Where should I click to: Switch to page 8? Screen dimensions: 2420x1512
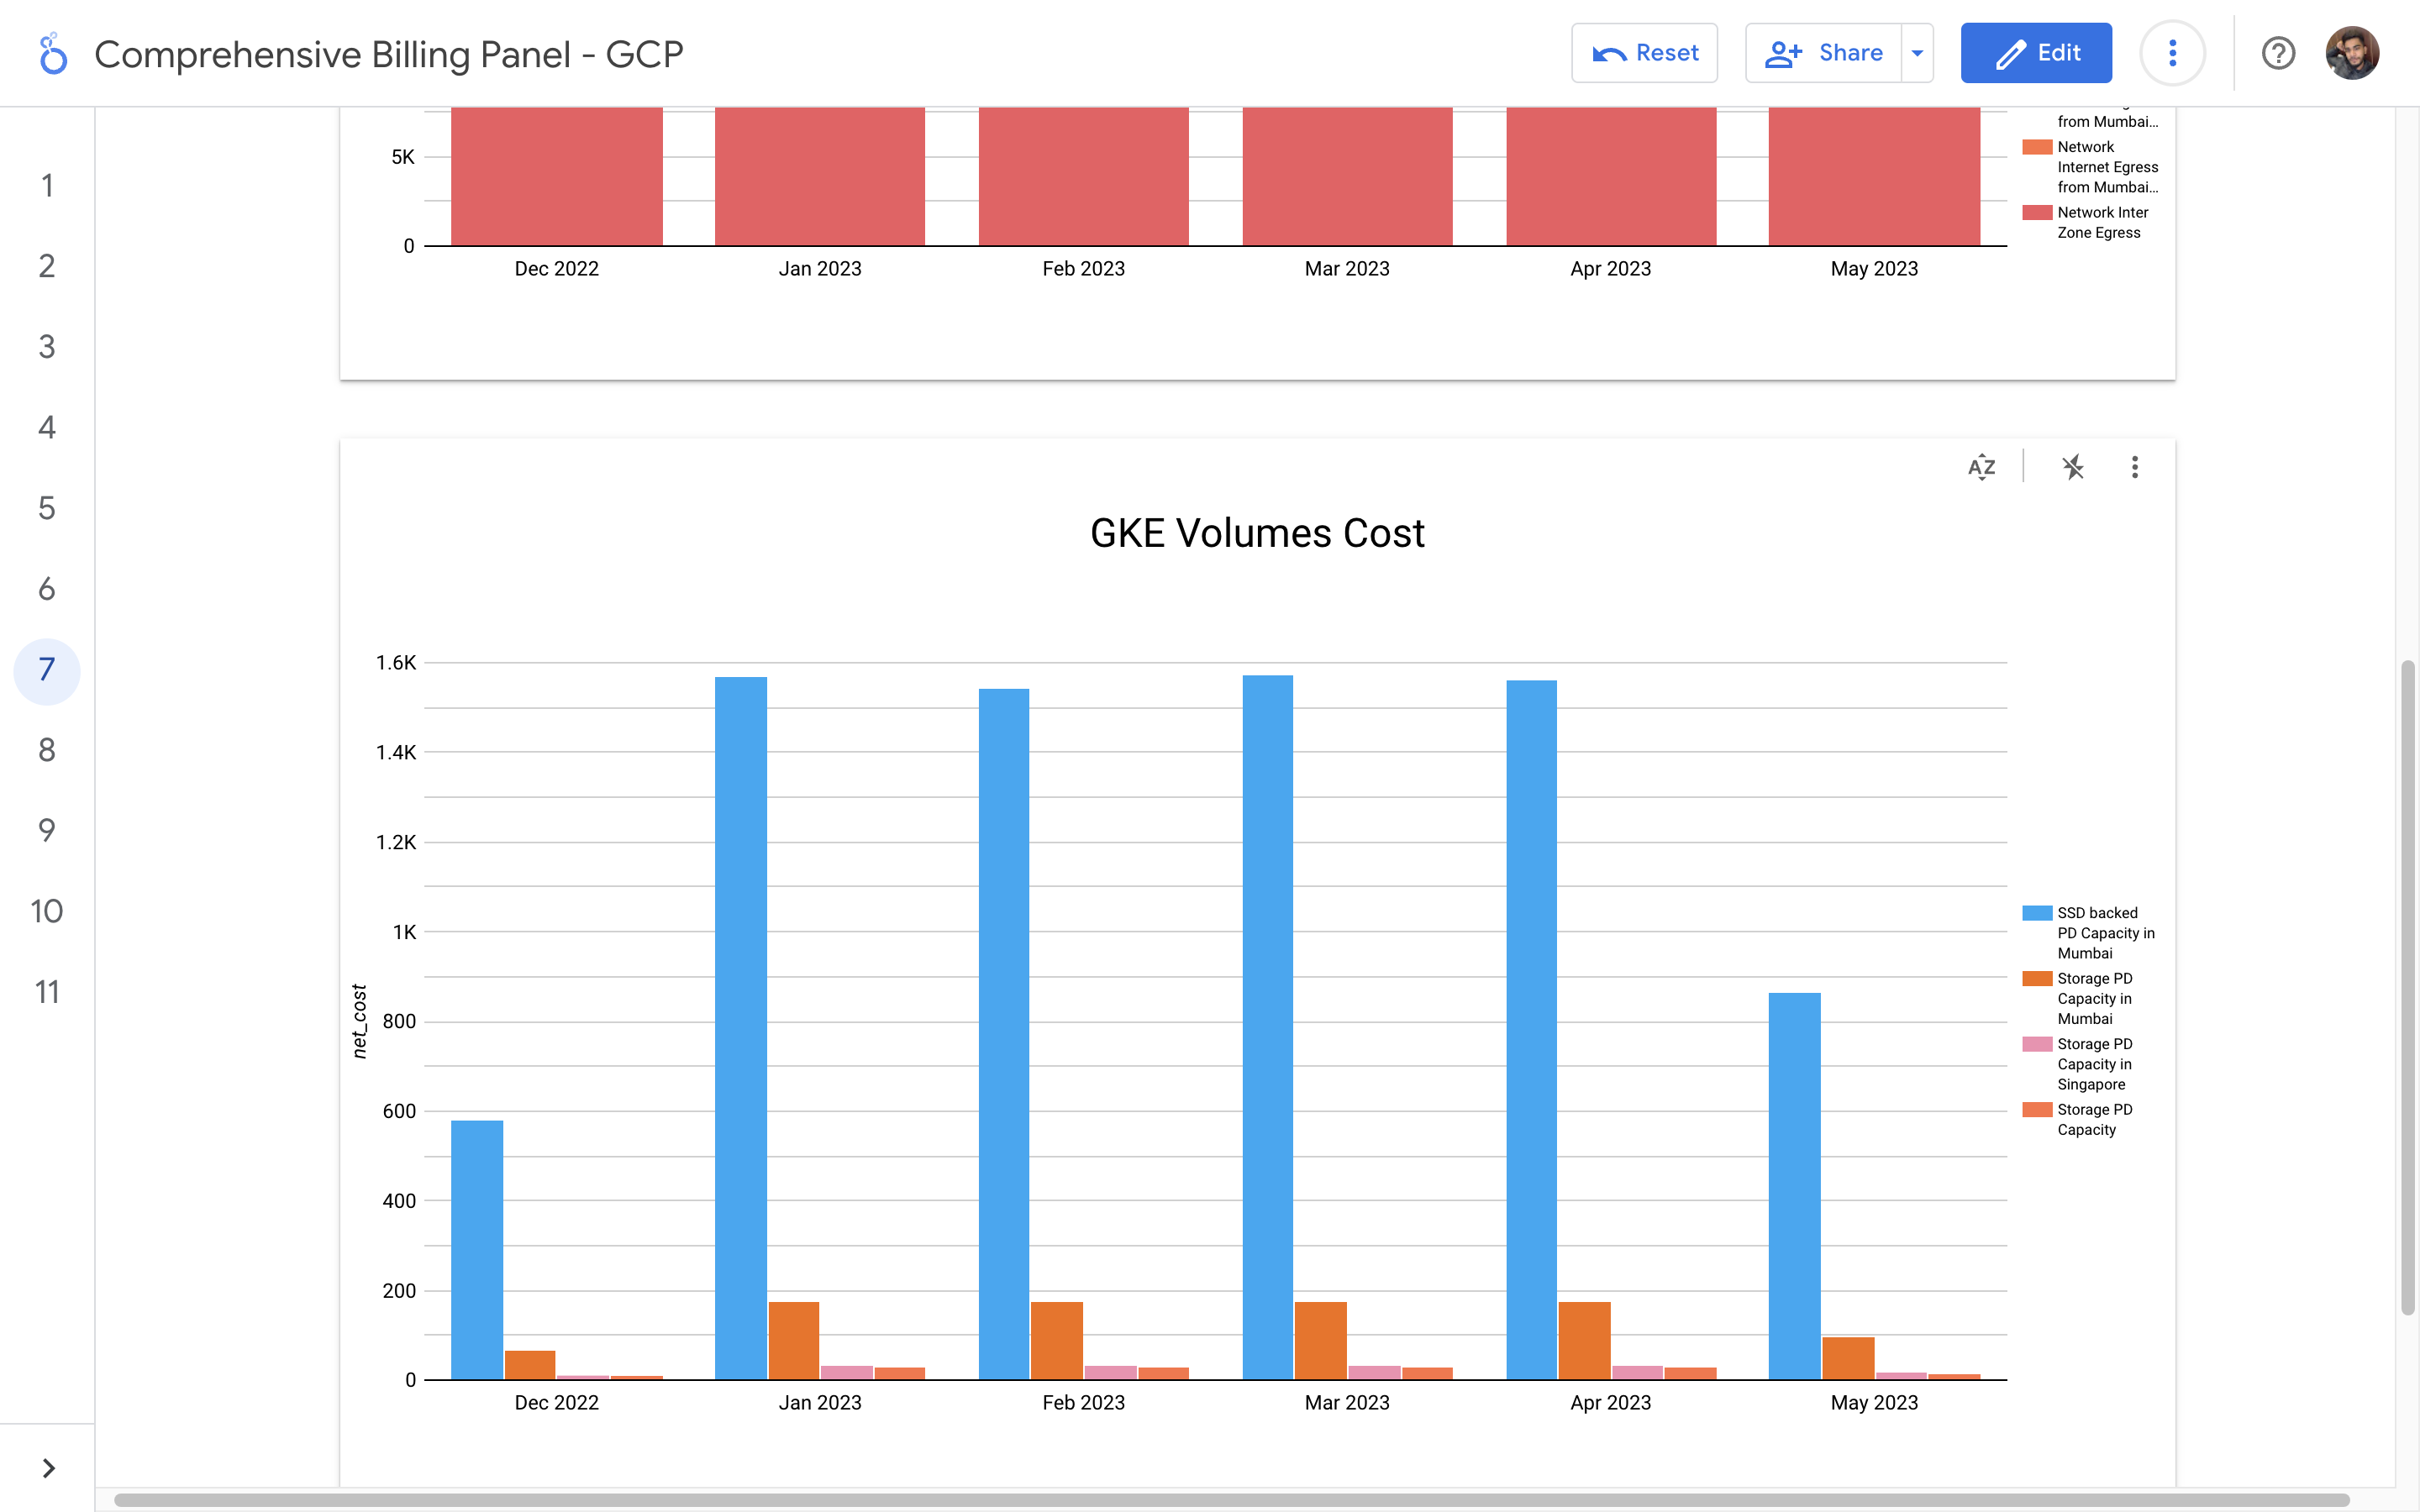coord(47,750)
